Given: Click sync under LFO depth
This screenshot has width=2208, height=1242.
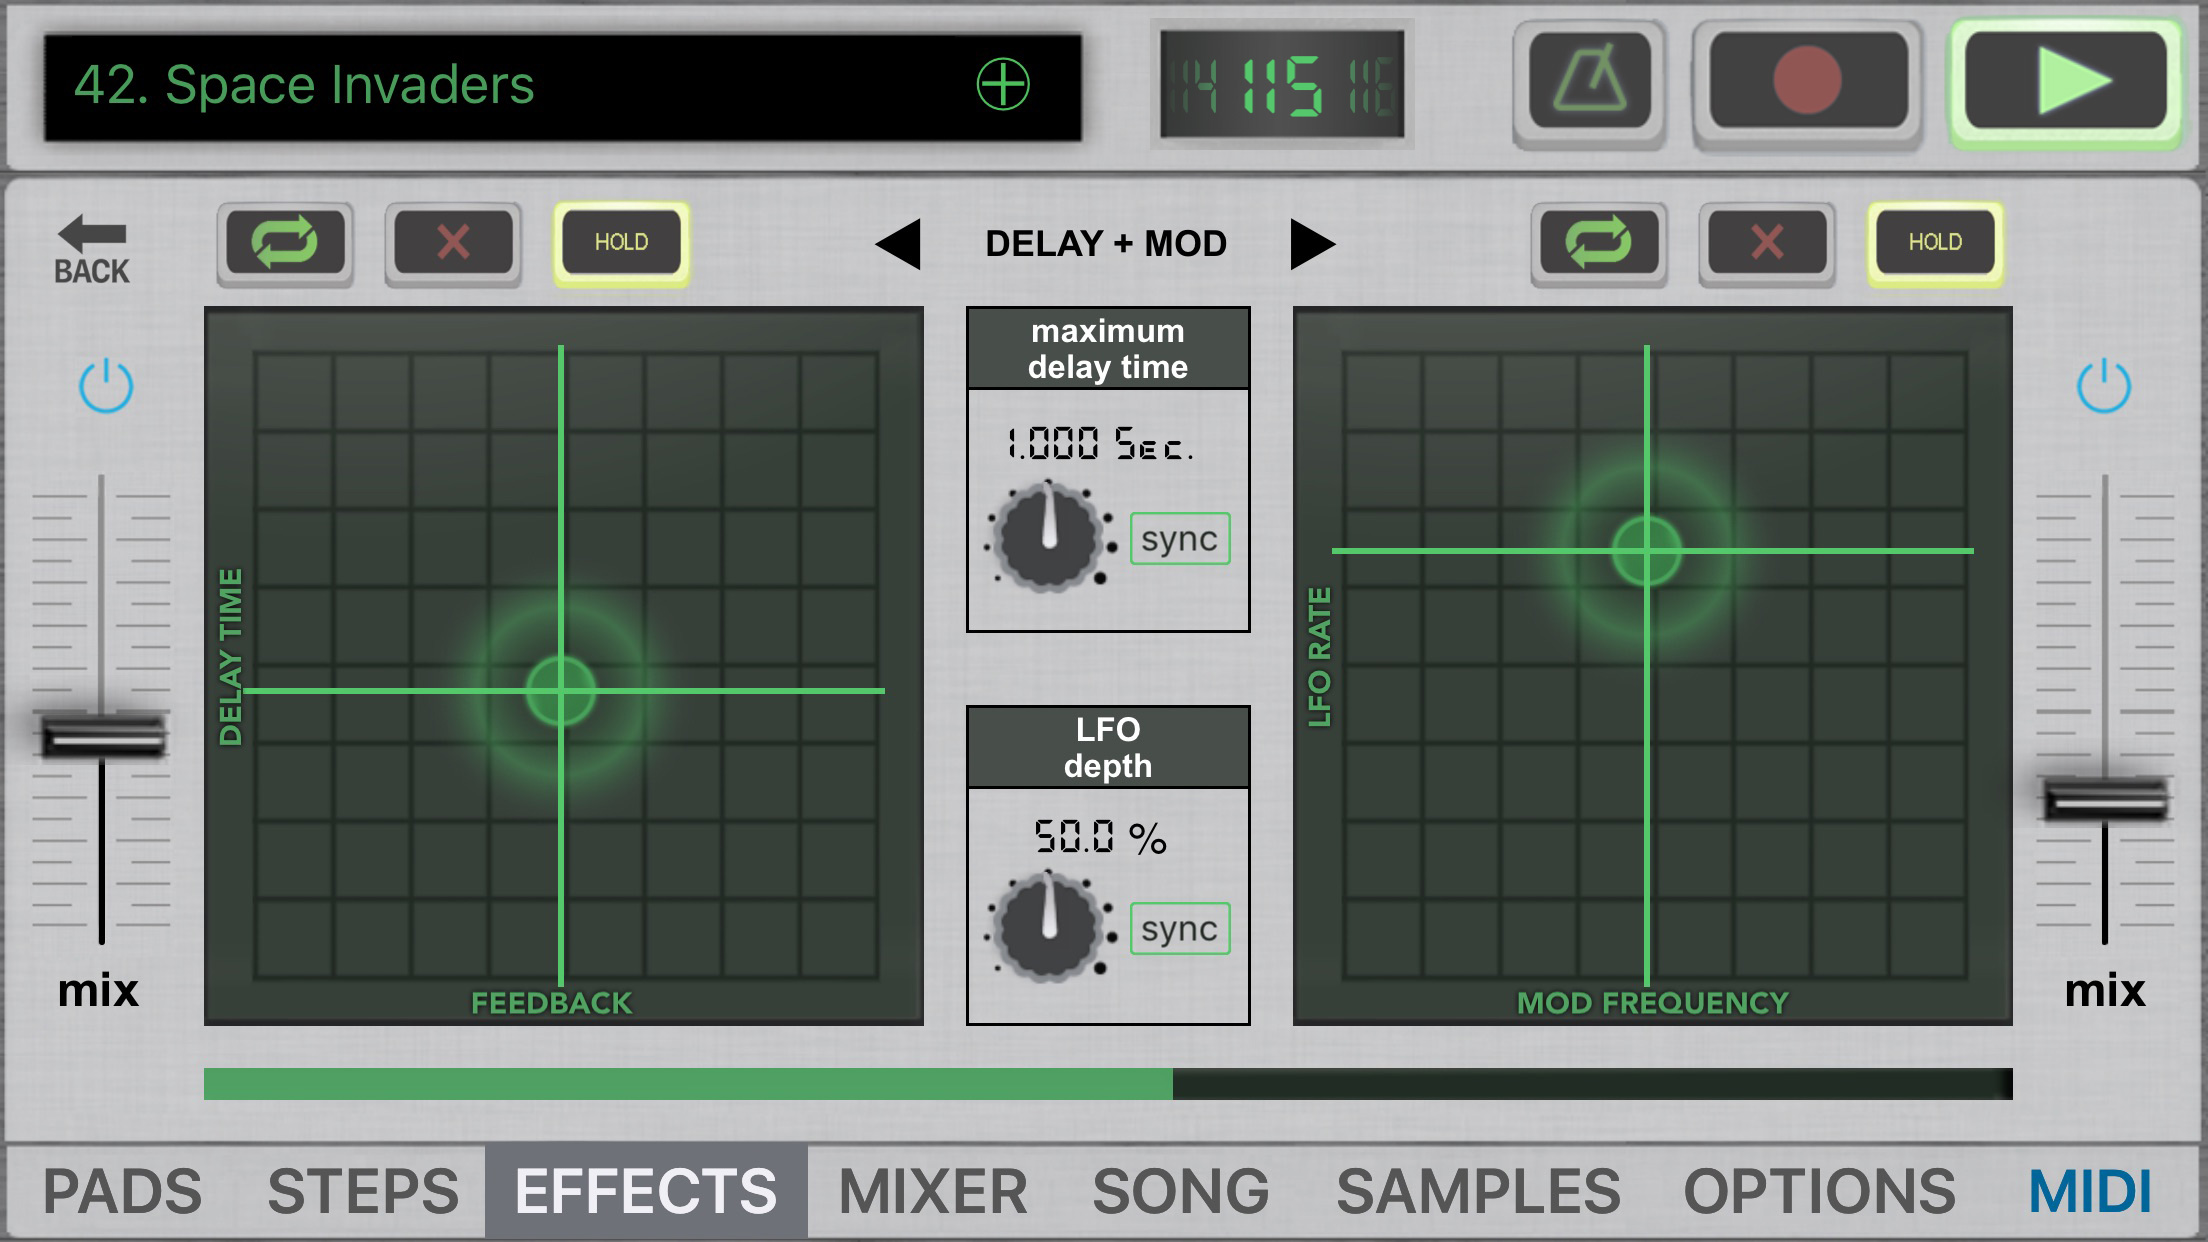Looking at the screenshot, I should coord(1179,929).
